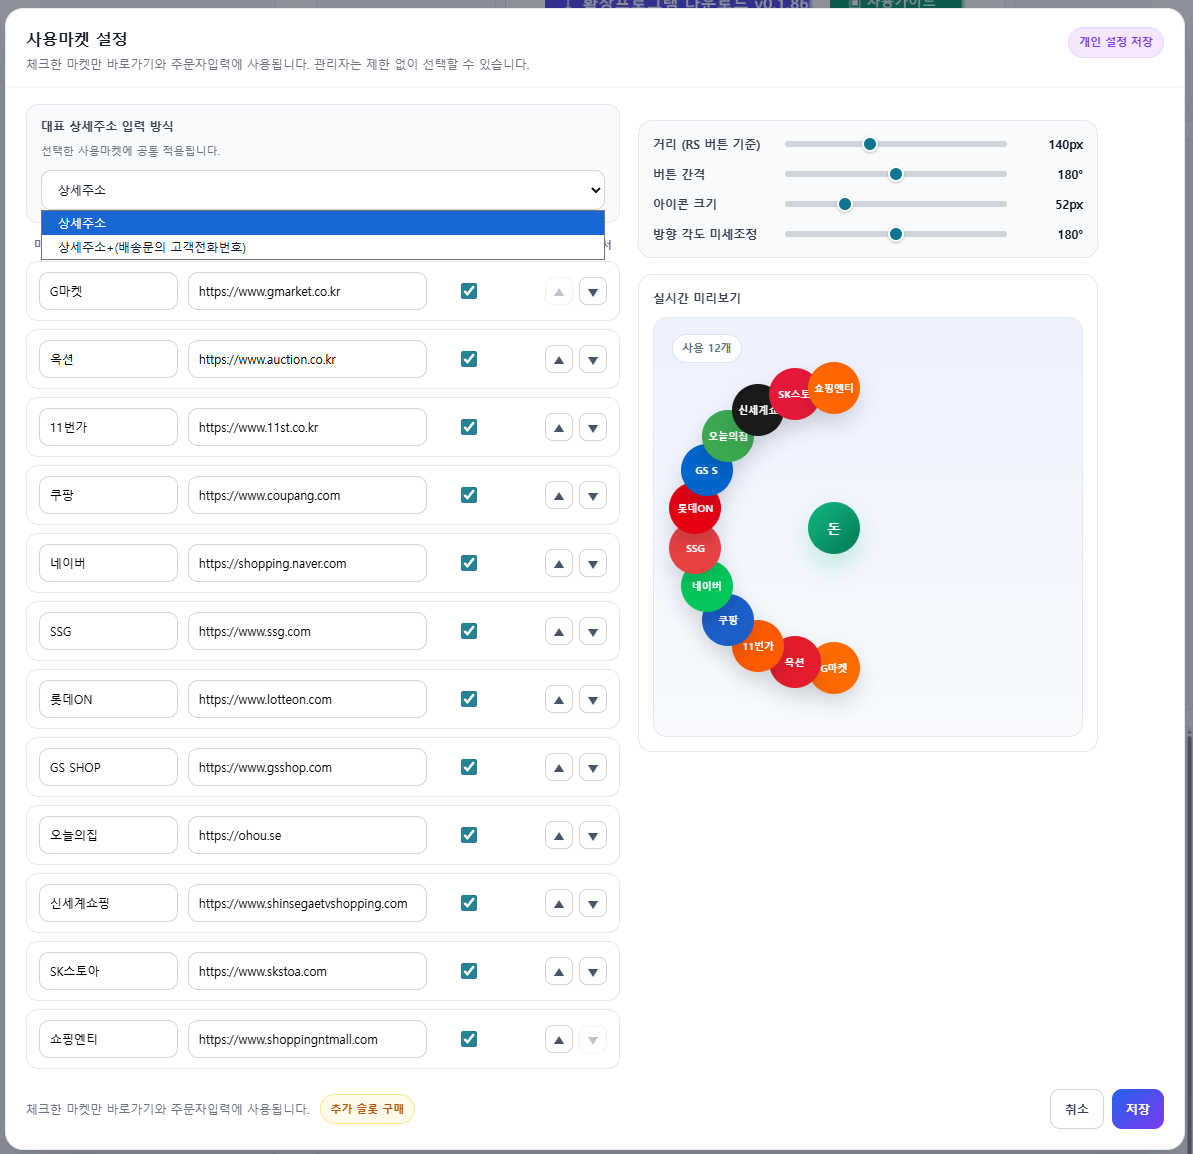The height and width of the screenshot is (1154, 1193).
Task: Move the G마켓 row down with its arrow
Action: click(x=593, y=291)
